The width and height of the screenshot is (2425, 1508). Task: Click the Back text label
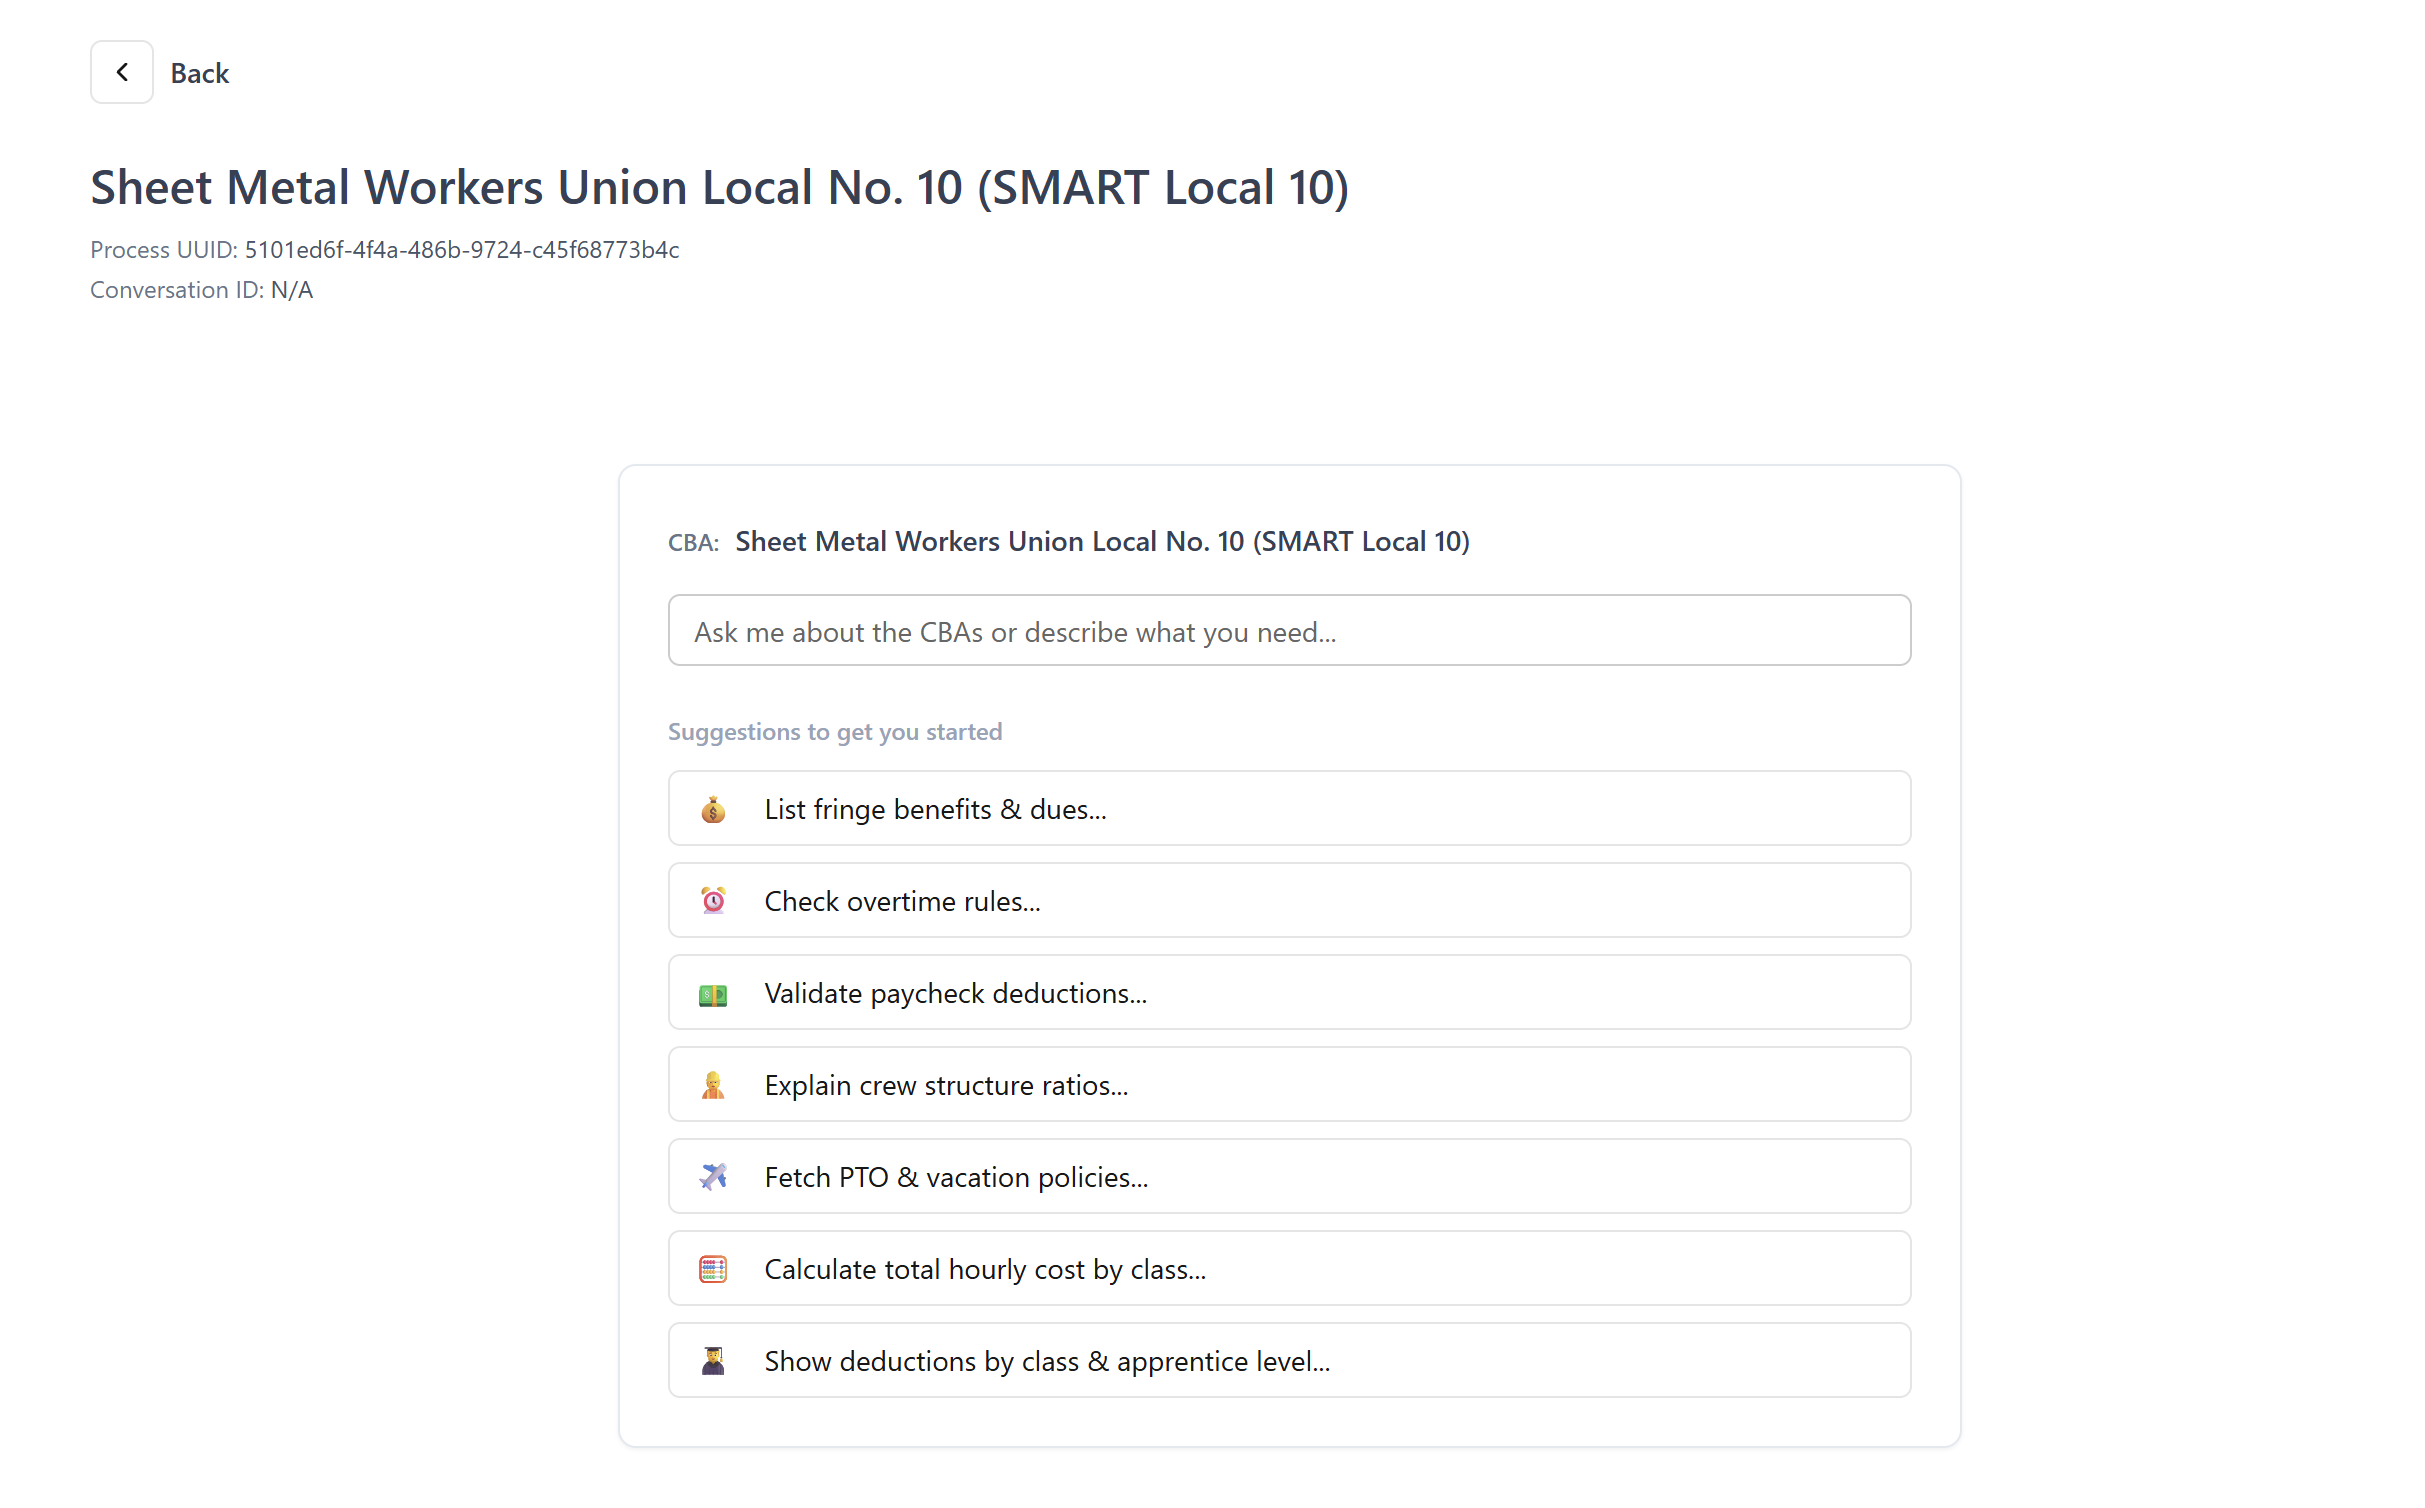(199, 73)
